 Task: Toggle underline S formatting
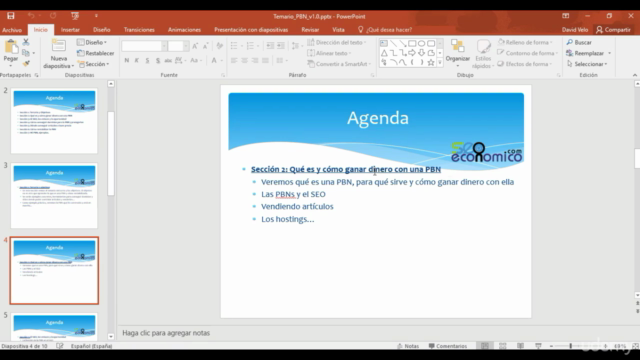[x=147, y=60]
